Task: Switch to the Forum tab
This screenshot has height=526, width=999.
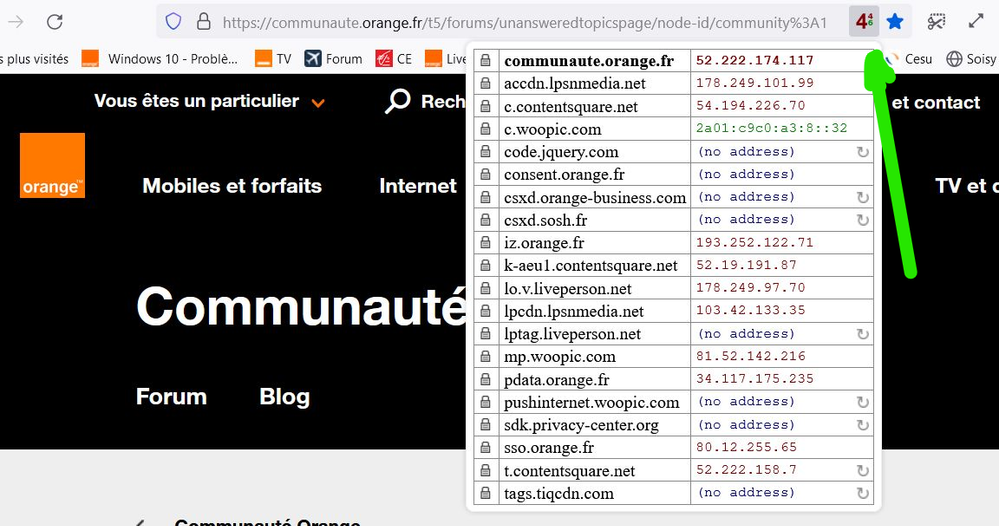Action: coord(171,397)
